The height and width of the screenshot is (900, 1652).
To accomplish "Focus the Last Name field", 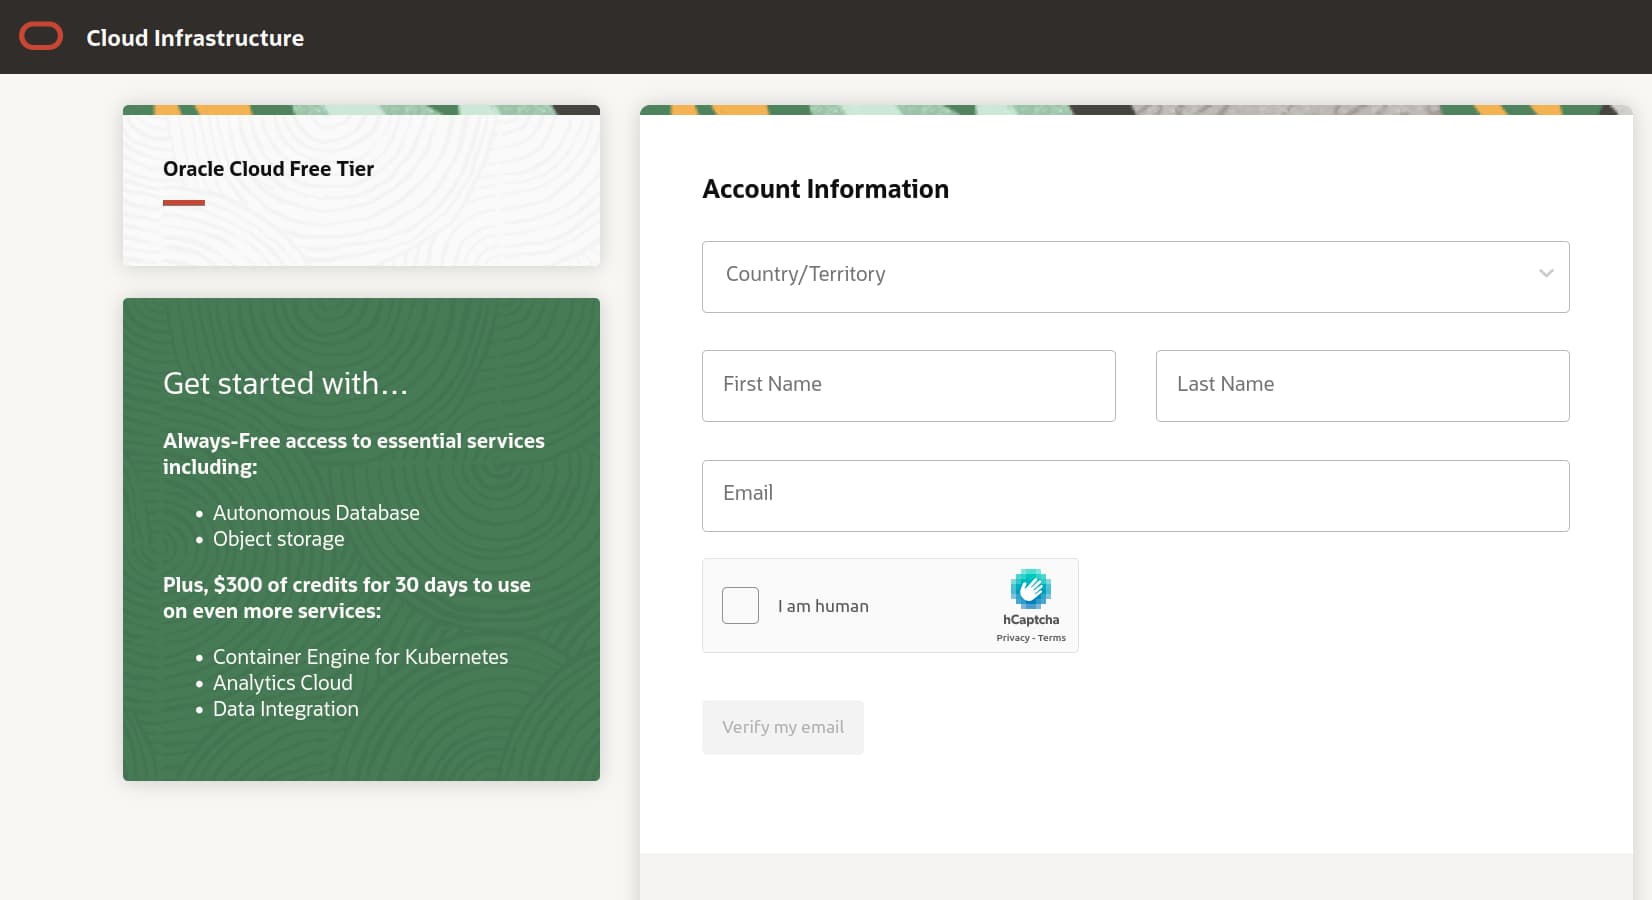I will point(1362,386).
